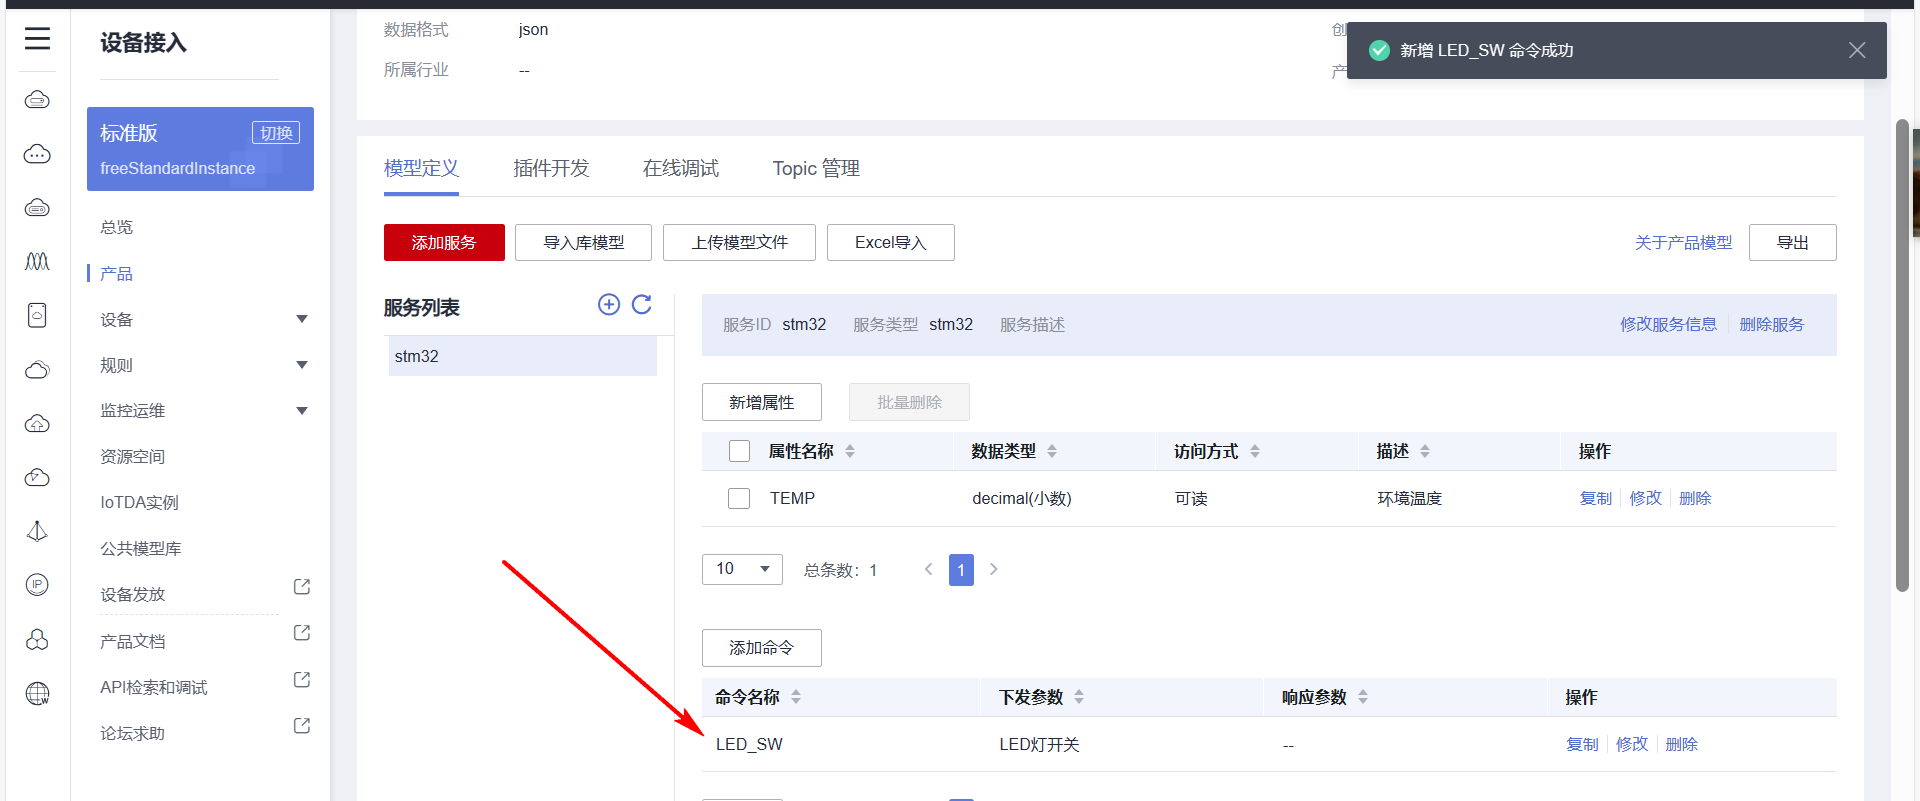This screenshot has width=1920, height=801.
Task: Click the pyramid-shaped sidebar icon
Action: [37, 531]
